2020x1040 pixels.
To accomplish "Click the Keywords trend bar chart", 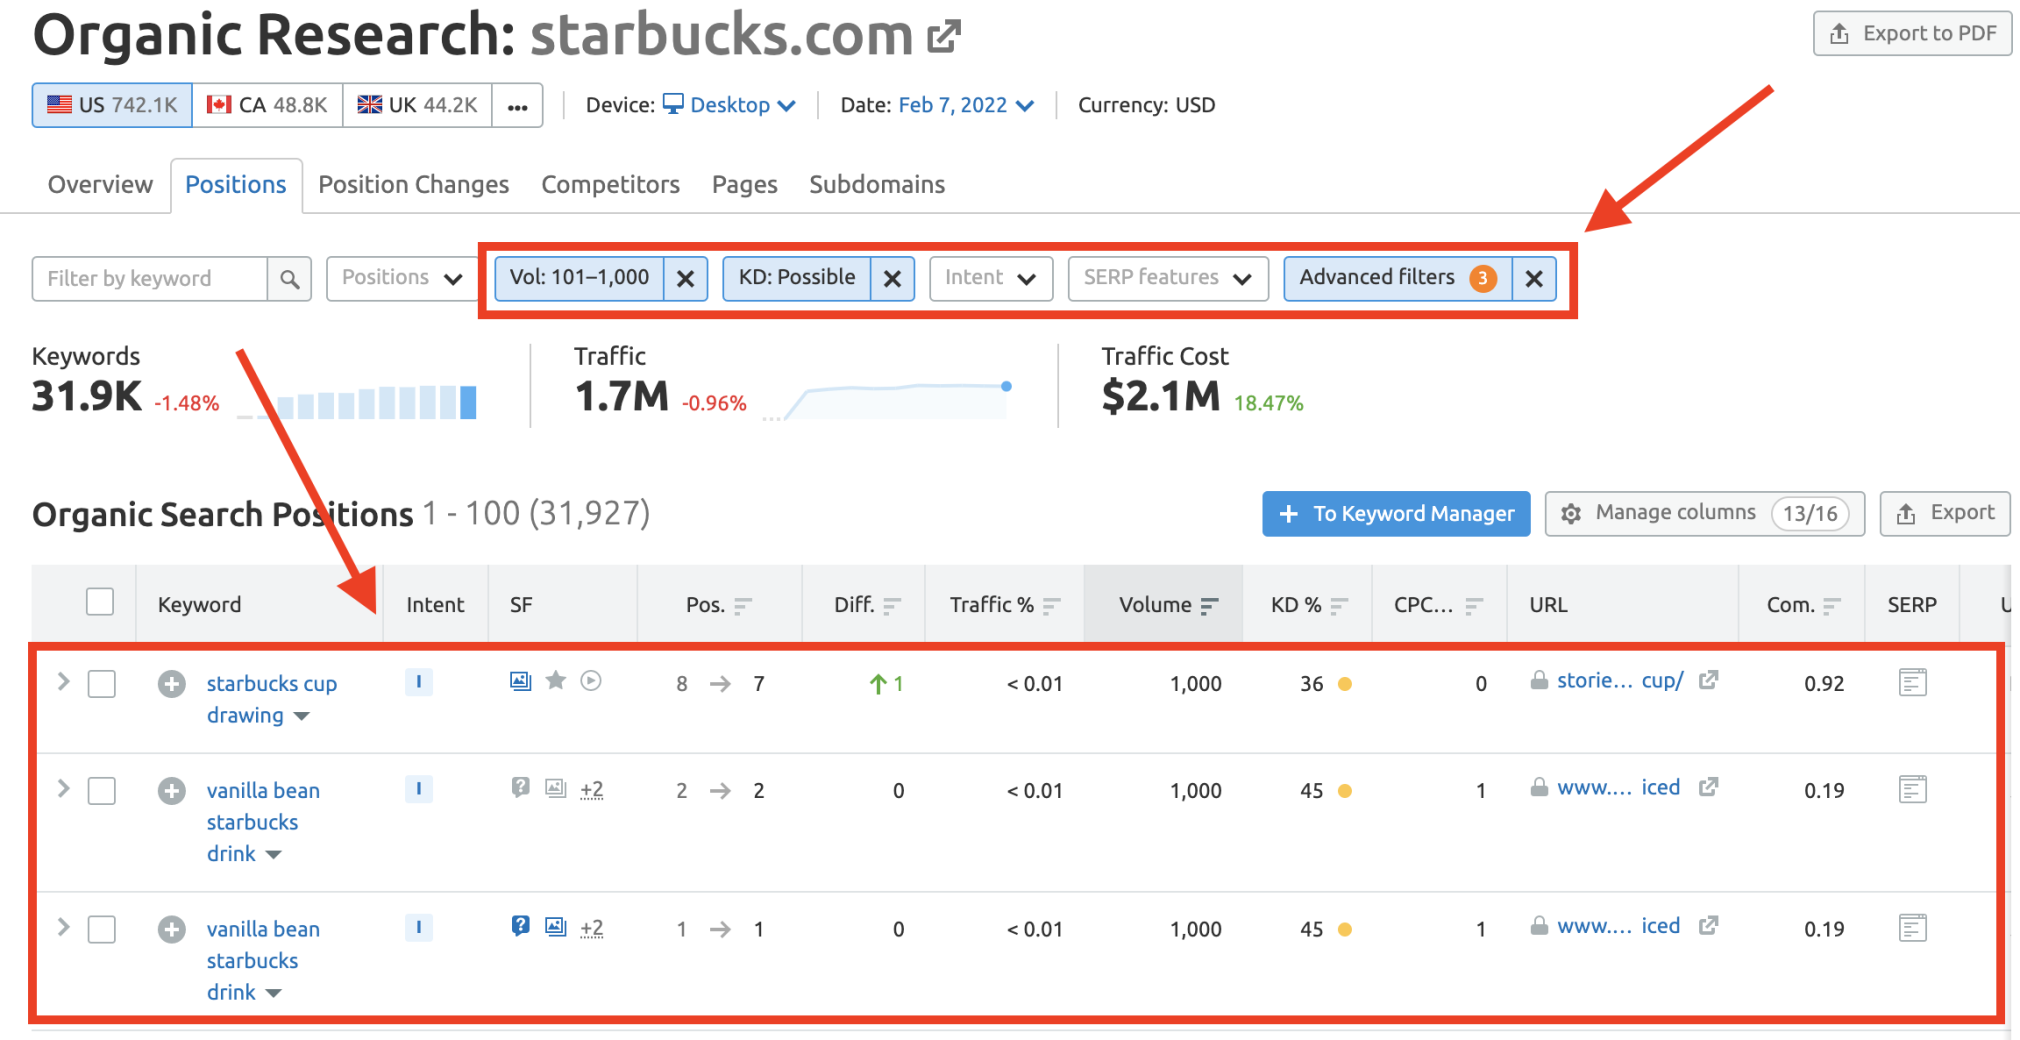I will point(357,402).
